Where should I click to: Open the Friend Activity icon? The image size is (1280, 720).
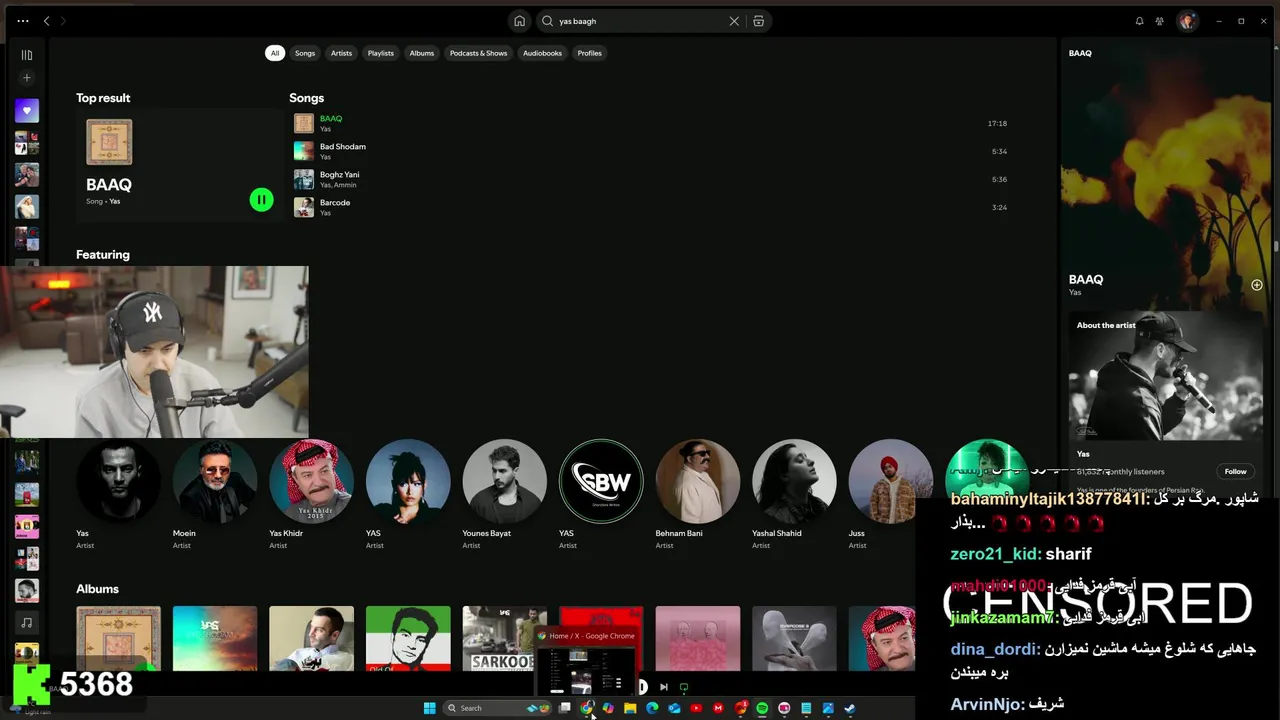point(1160,21)
